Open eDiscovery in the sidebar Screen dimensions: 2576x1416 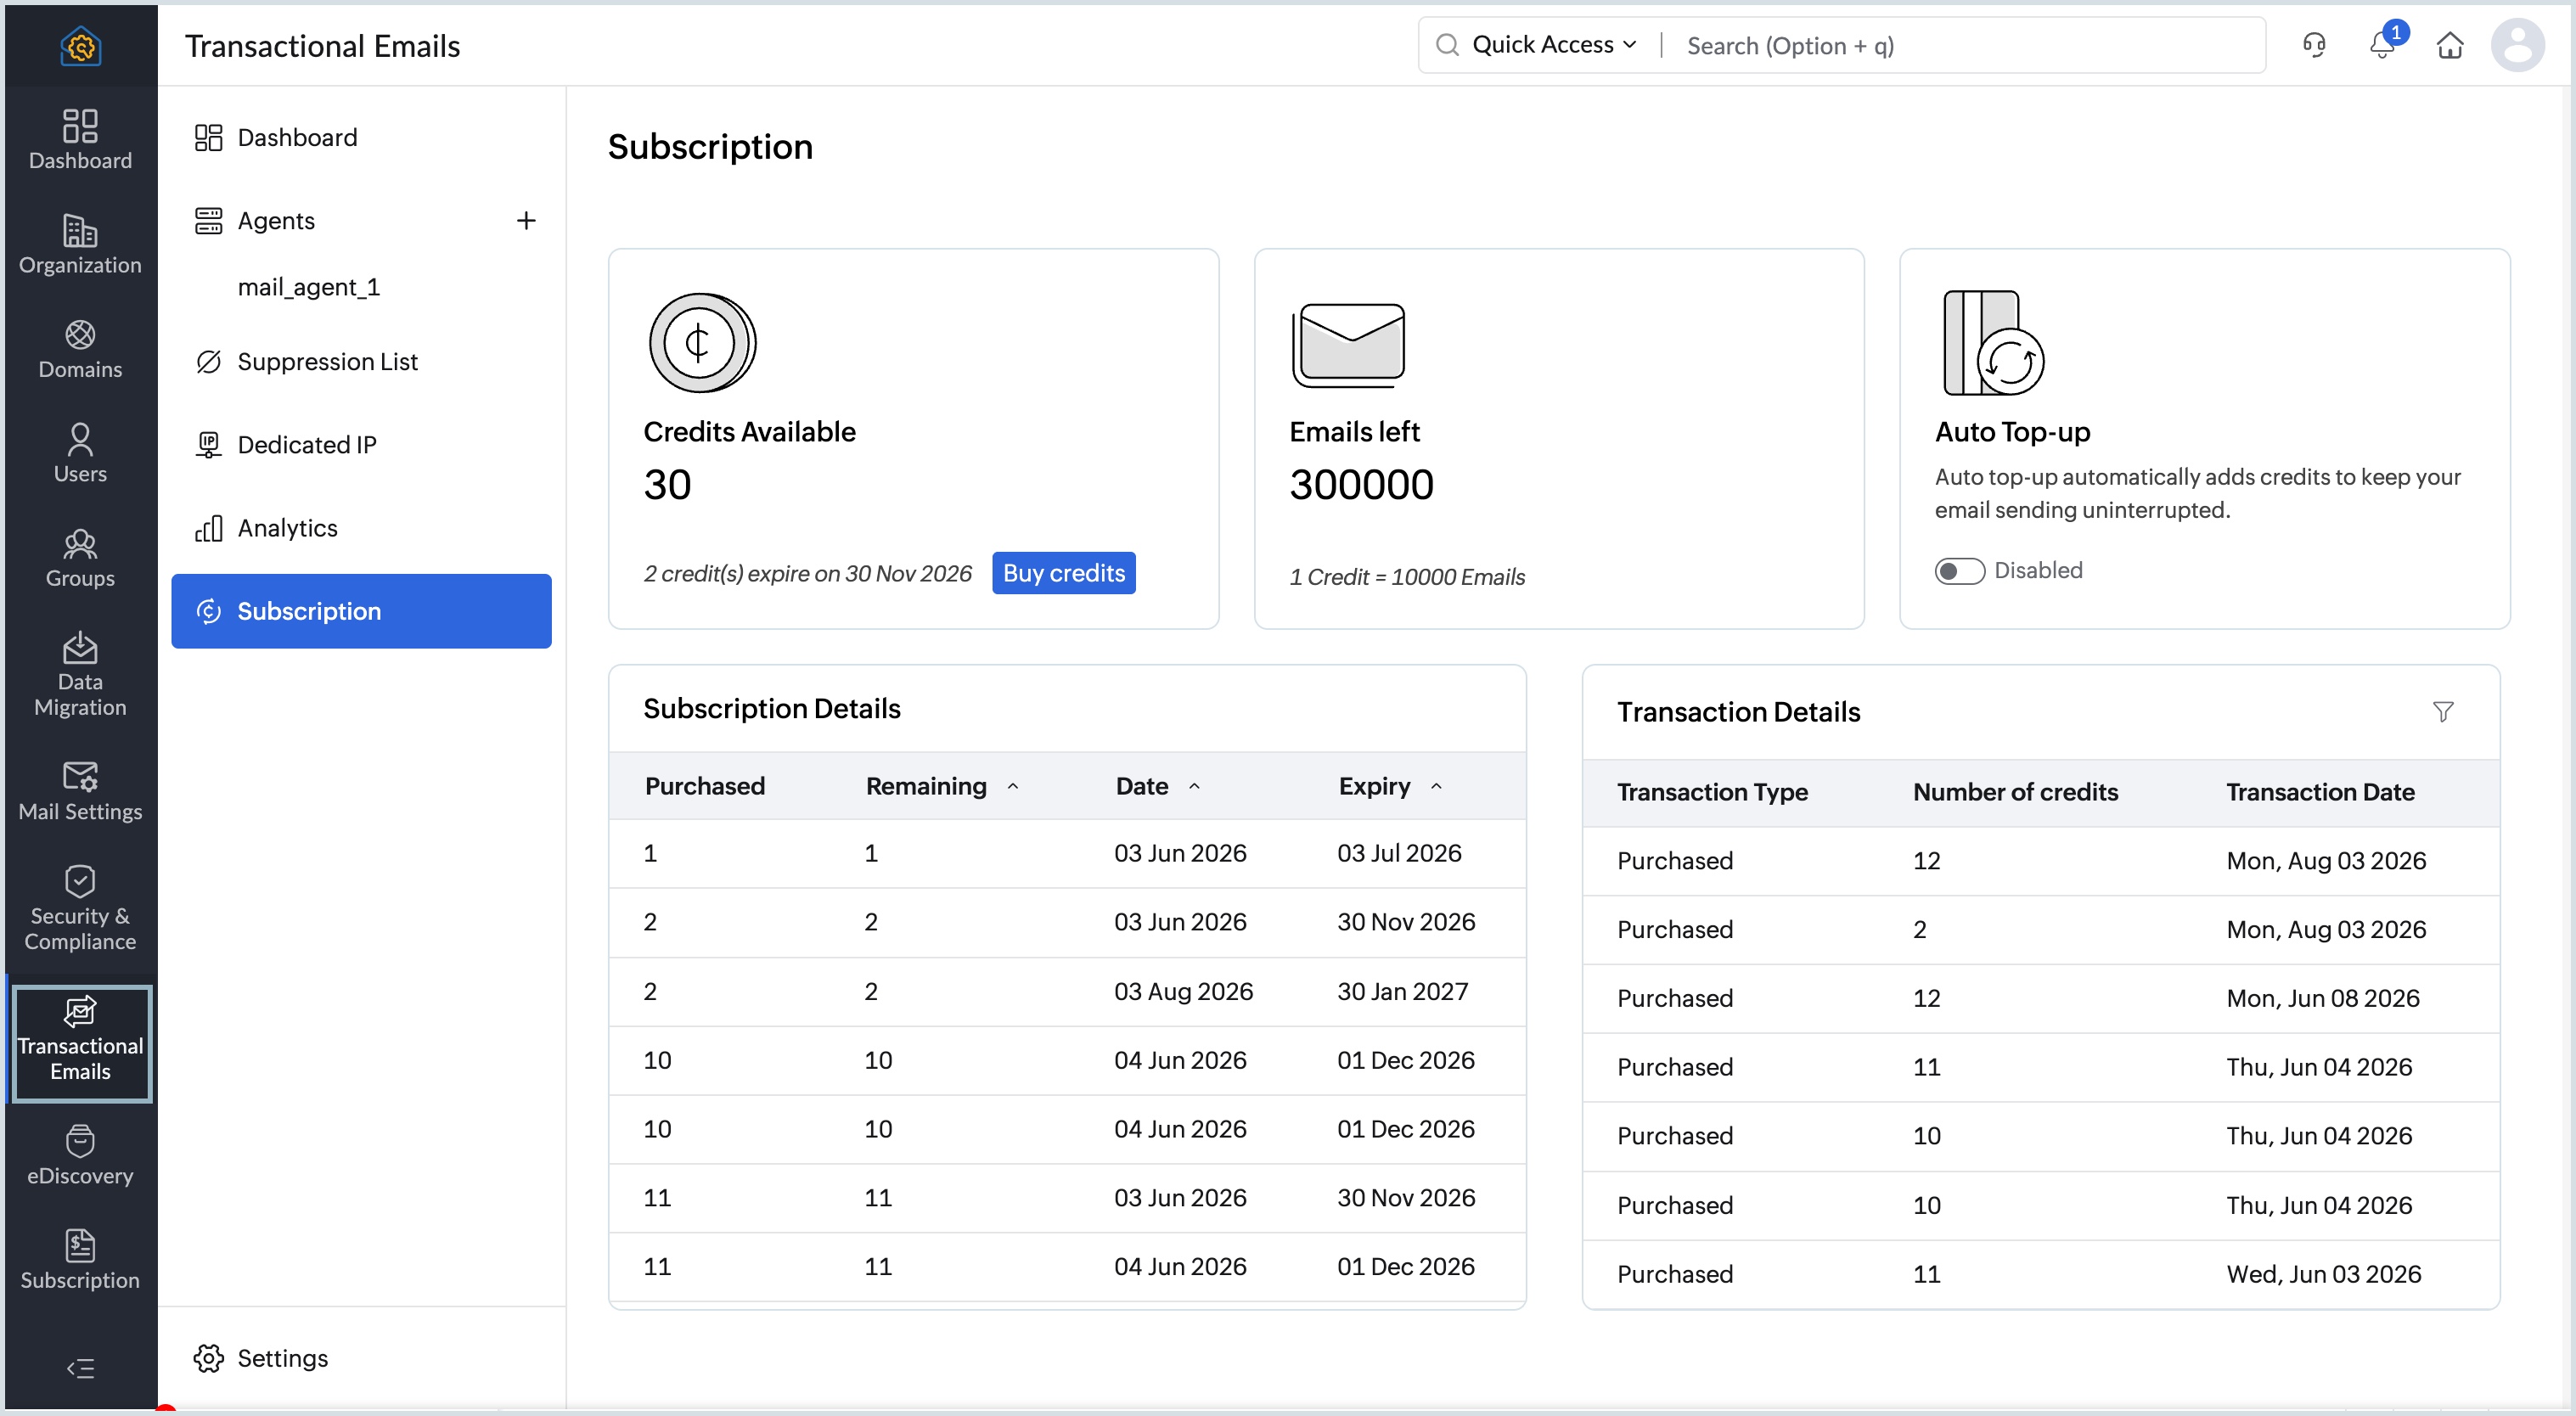[80, 1156]
